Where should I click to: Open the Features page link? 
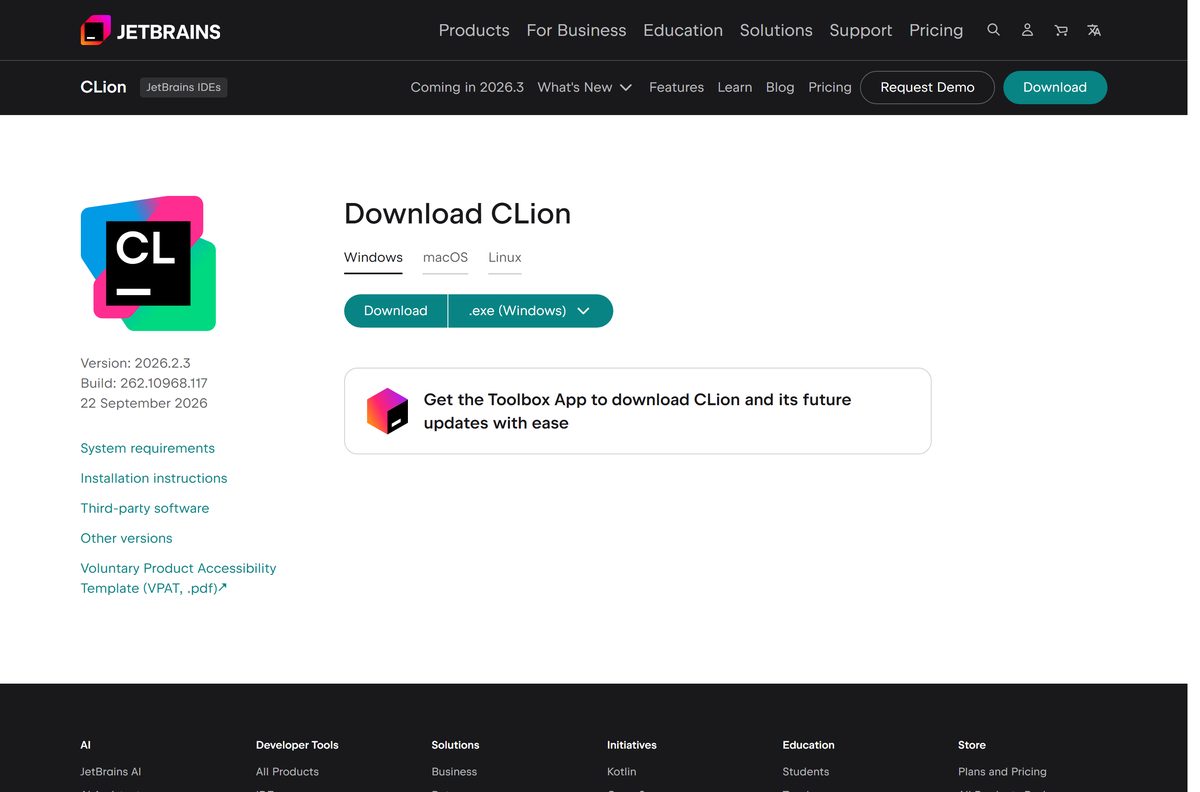[x=676, y=87]
